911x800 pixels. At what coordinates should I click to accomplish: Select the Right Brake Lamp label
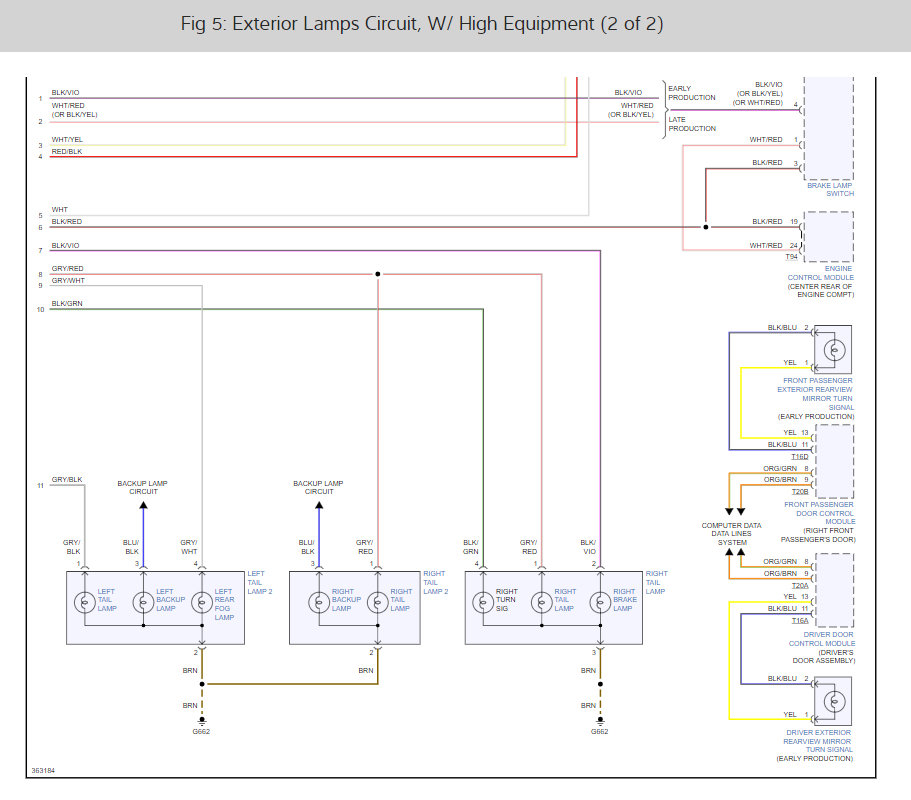[x=625, y=600]
